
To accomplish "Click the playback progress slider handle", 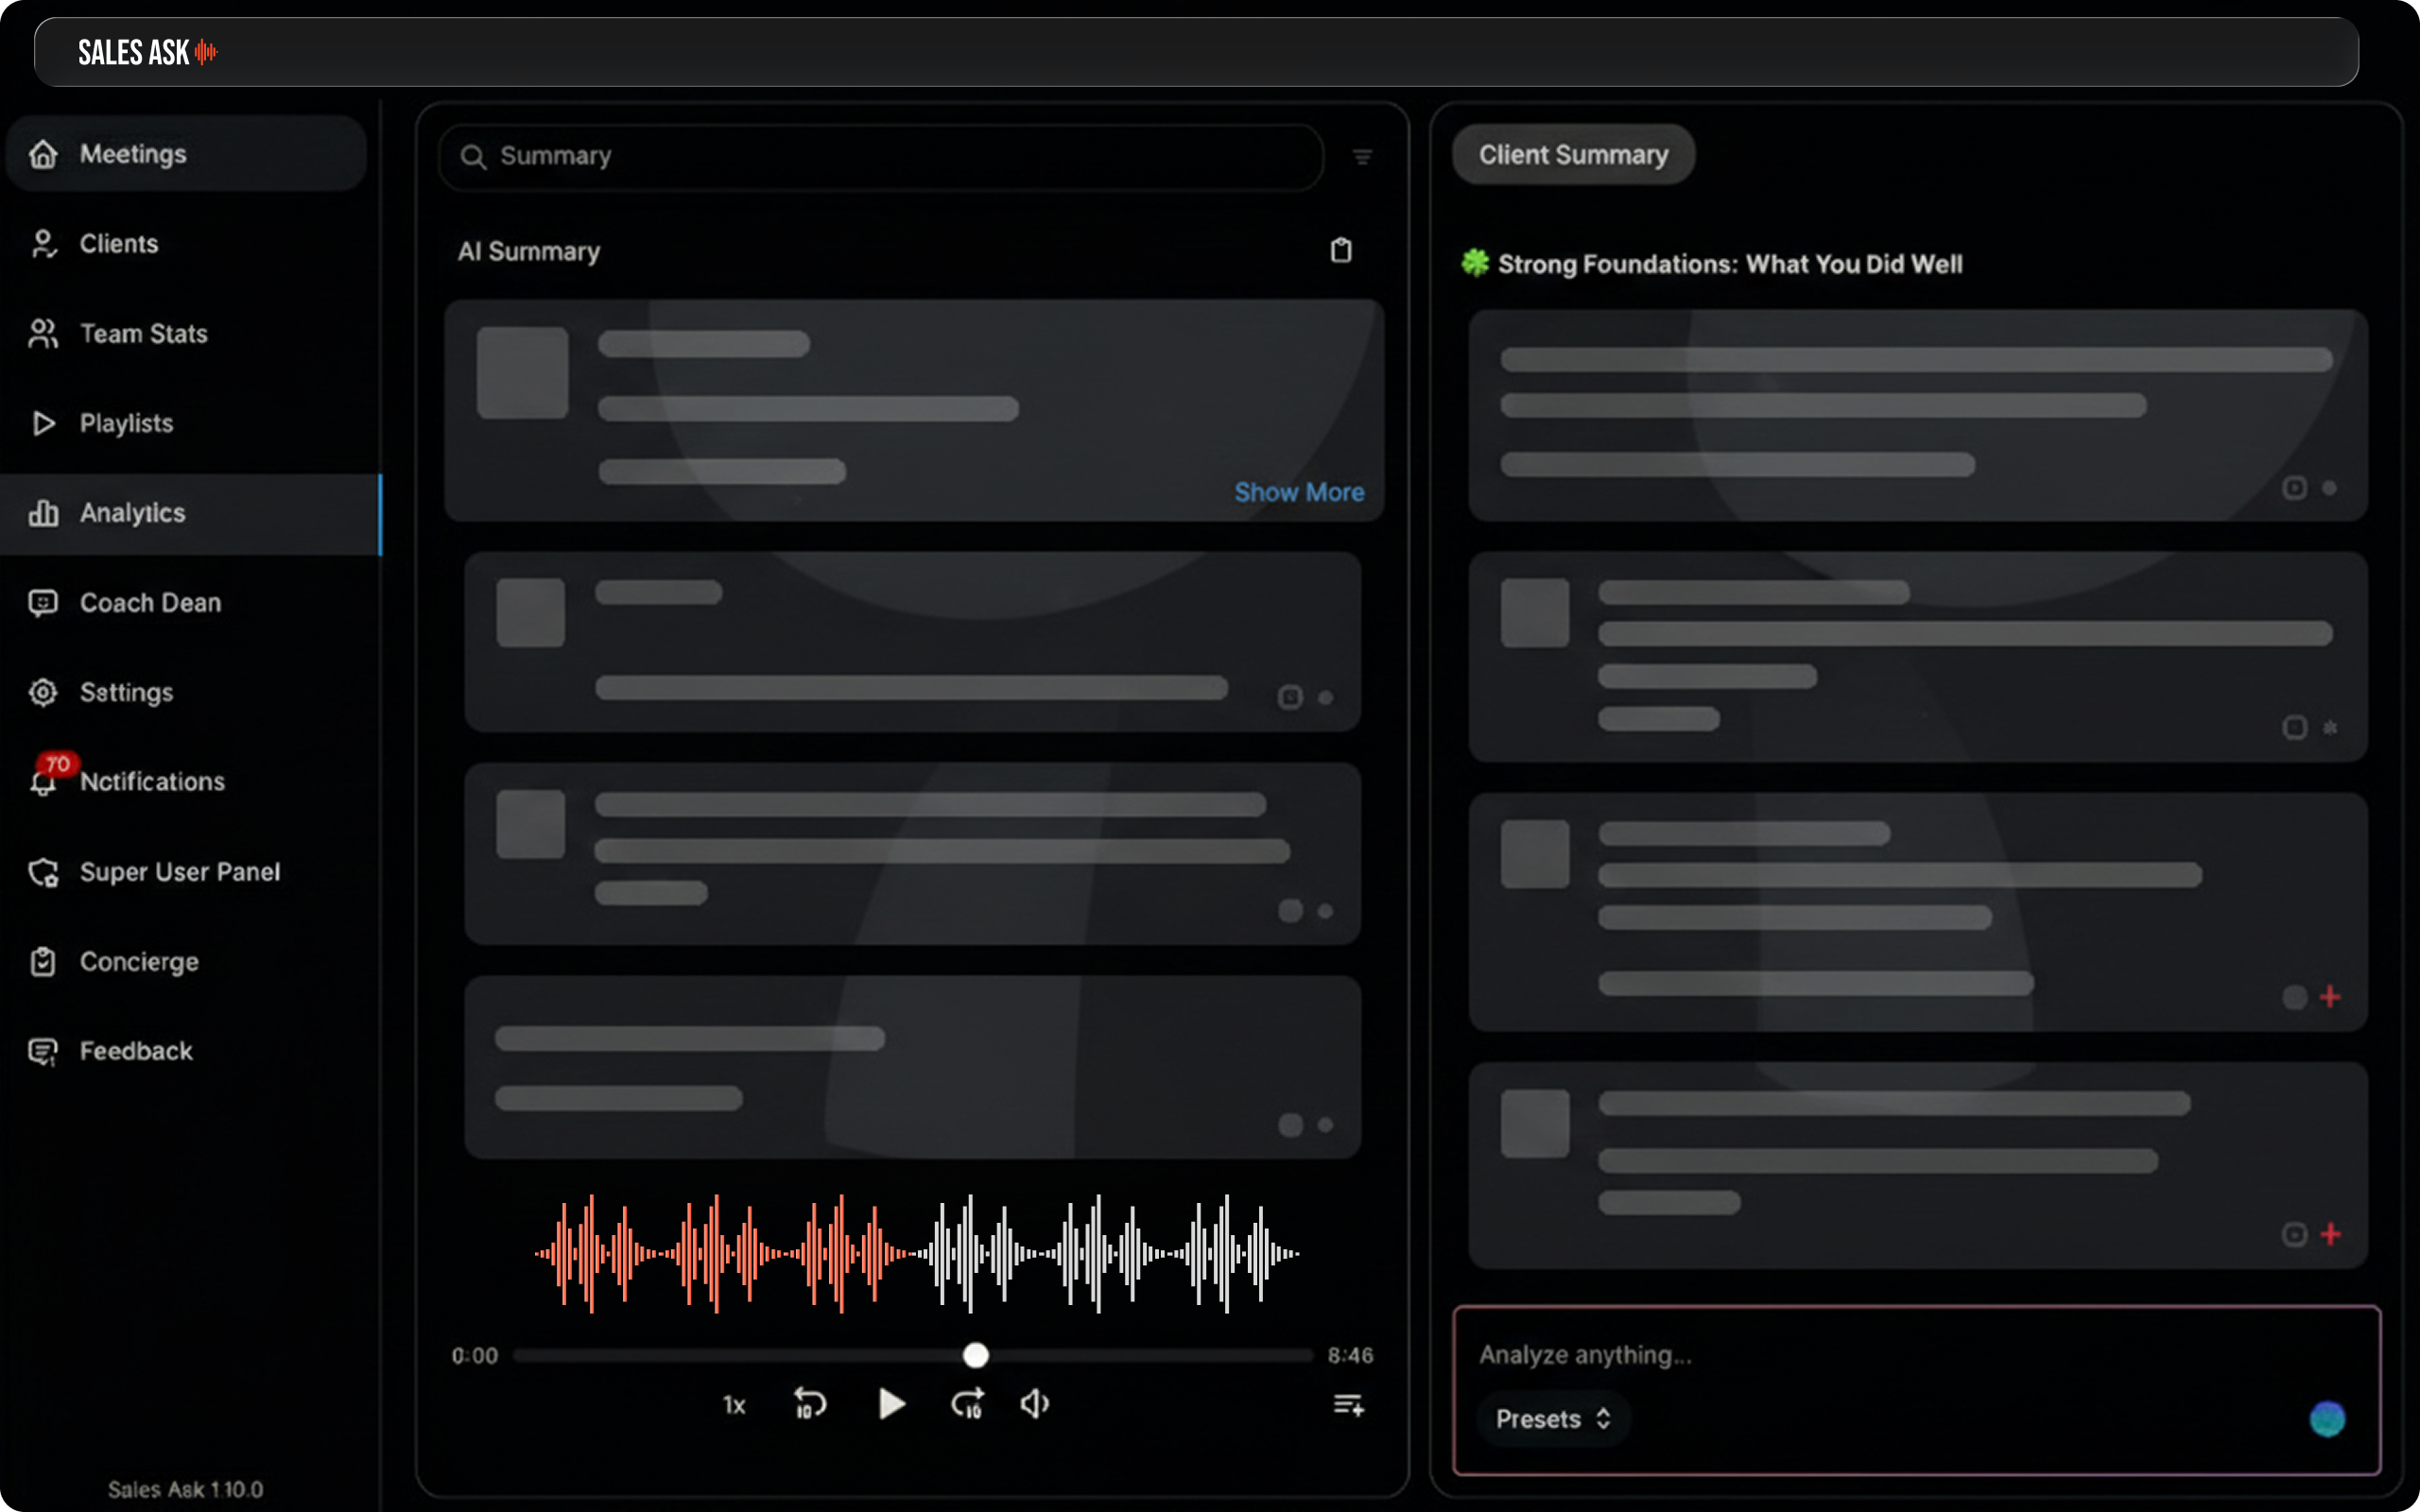I will pos(975,1355).
